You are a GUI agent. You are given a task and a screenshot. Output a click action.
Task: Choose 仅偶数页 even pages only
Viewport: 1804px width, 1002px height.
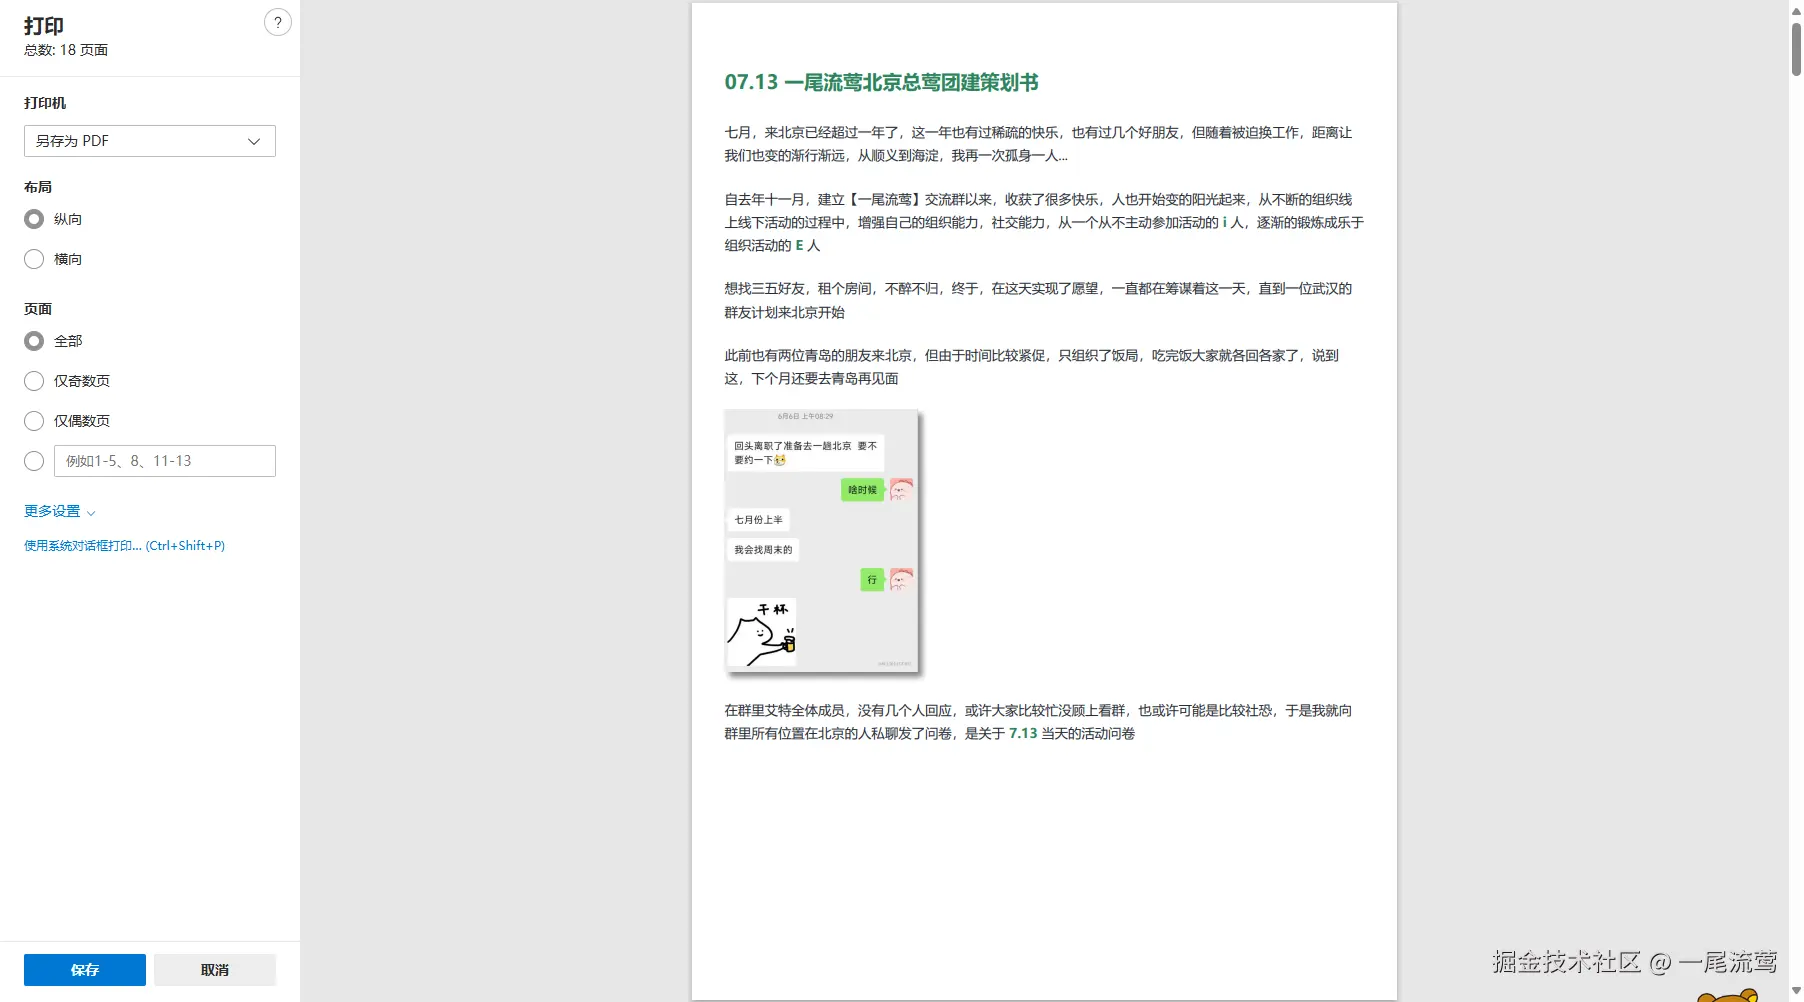click(34, 421)
